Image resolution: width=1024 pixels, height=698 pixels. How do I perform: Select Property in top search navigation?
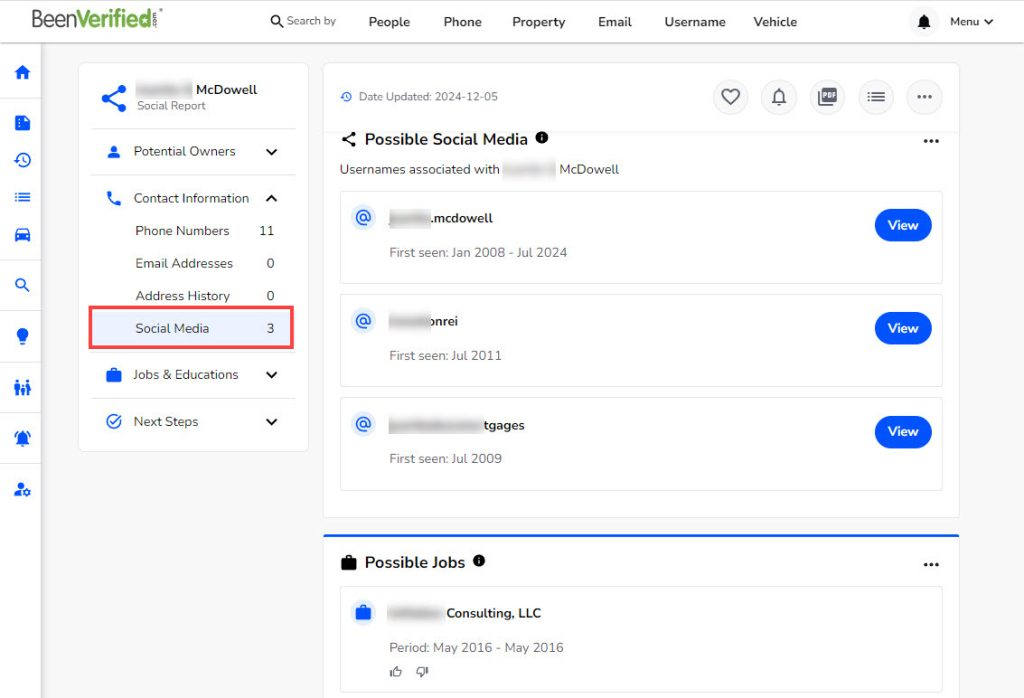tap(538, 22)
